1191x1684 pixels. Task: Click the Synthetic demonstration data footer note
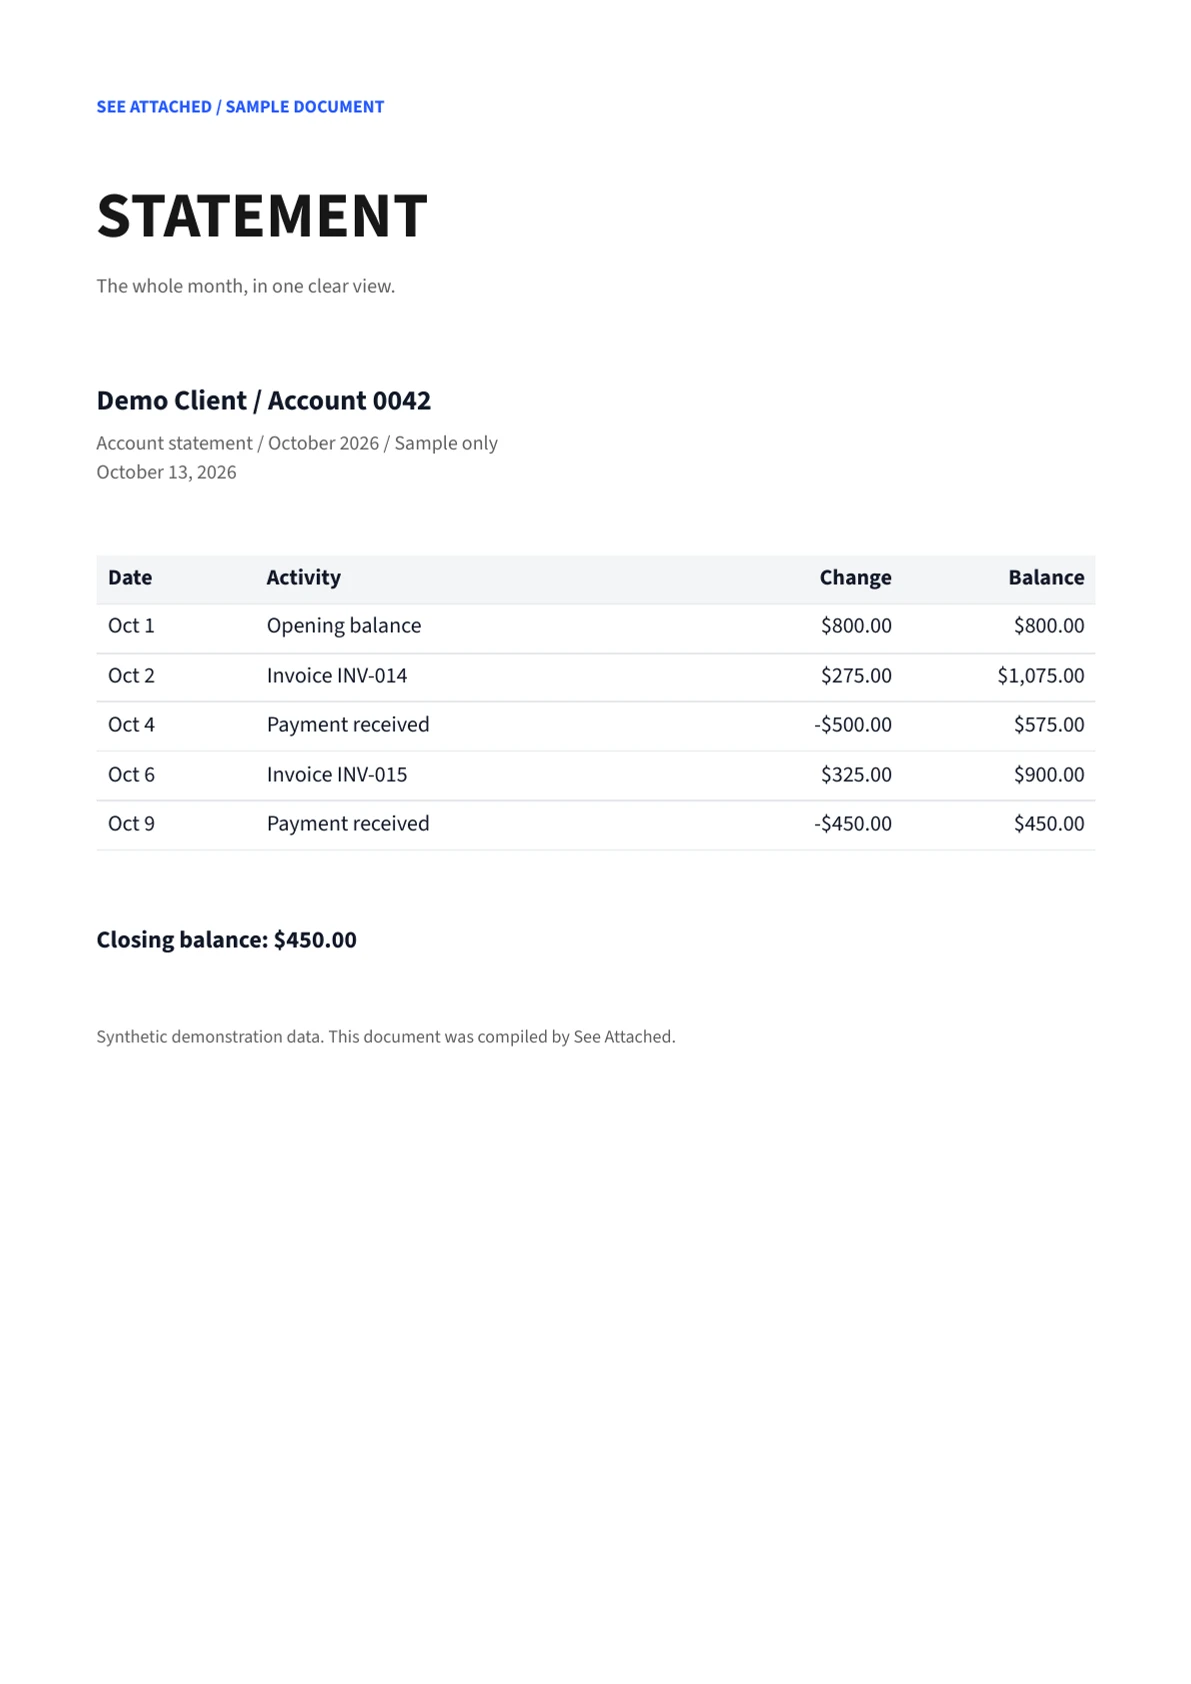pyautogui.click(x=386, y=1037)
